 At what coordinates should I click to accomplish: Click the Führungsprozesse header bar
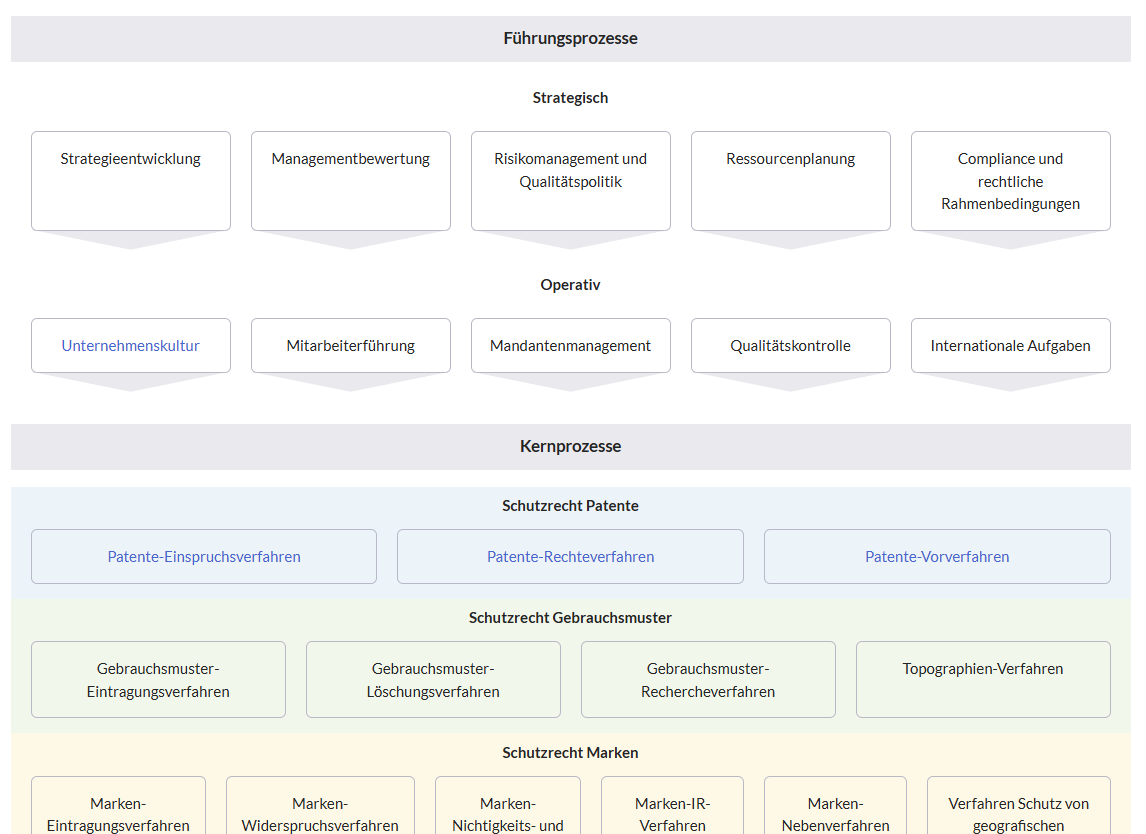point(571,39)
